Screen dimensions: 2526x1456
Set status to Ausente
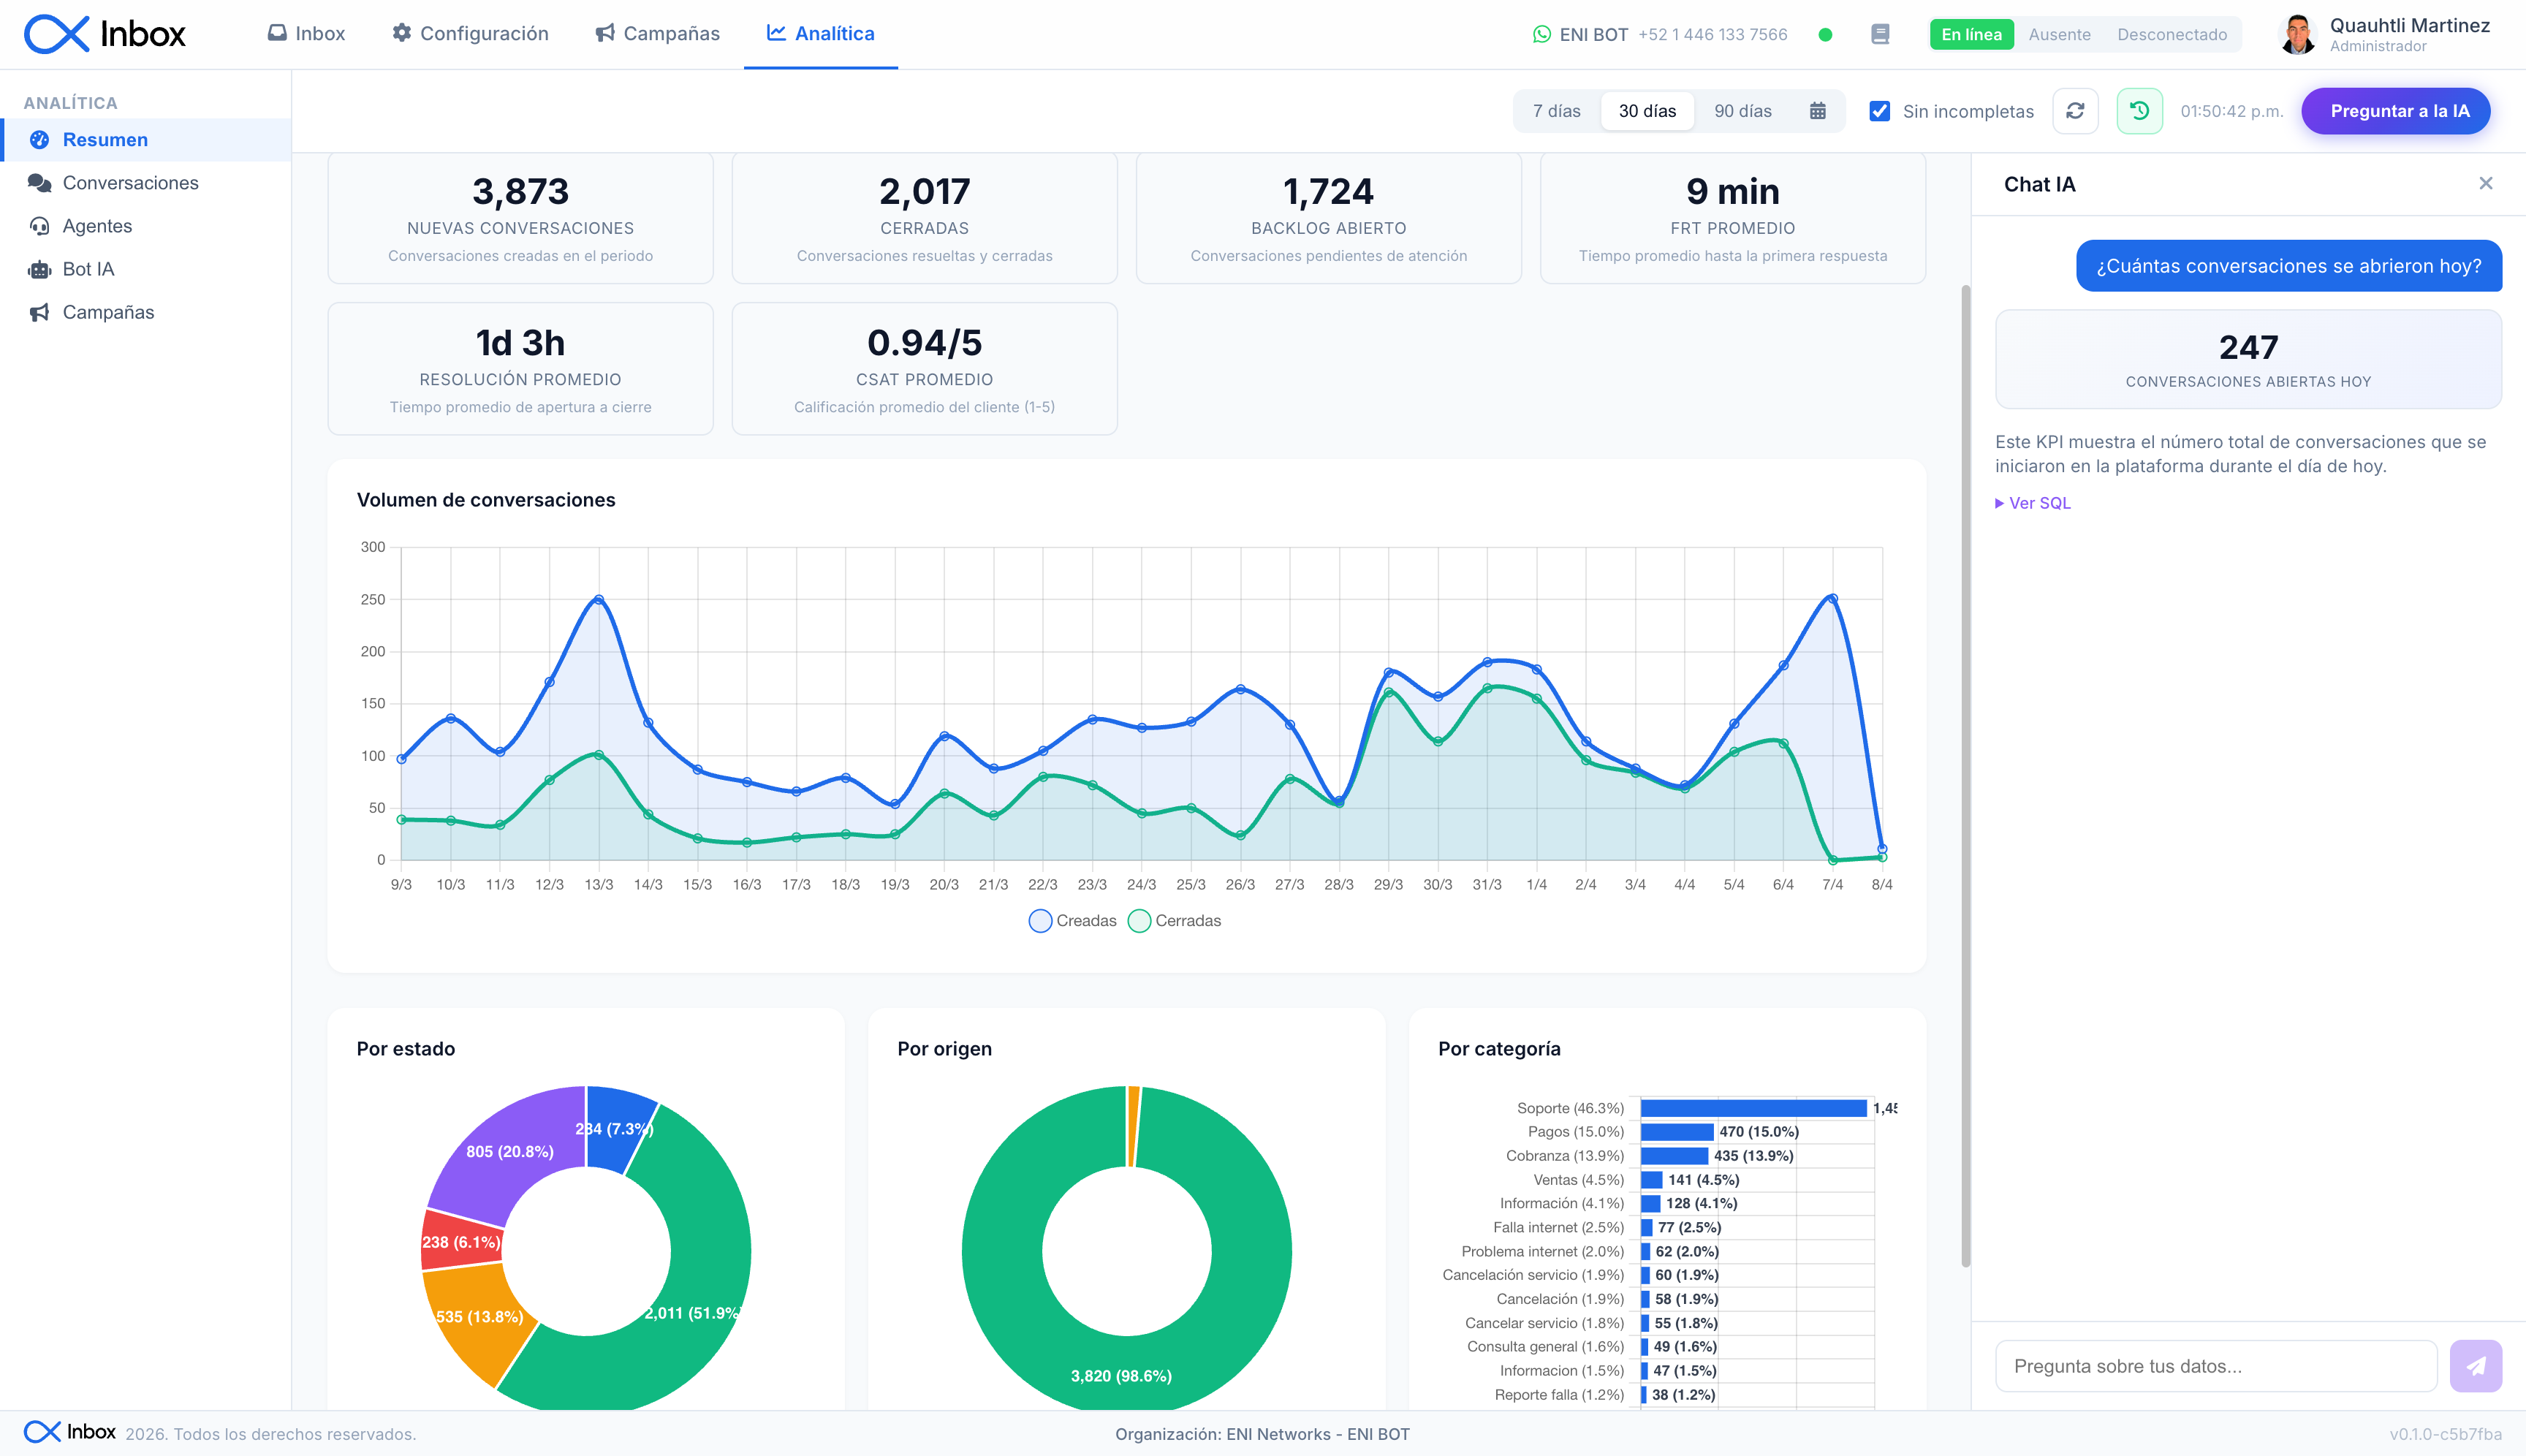coord(2059,34)
